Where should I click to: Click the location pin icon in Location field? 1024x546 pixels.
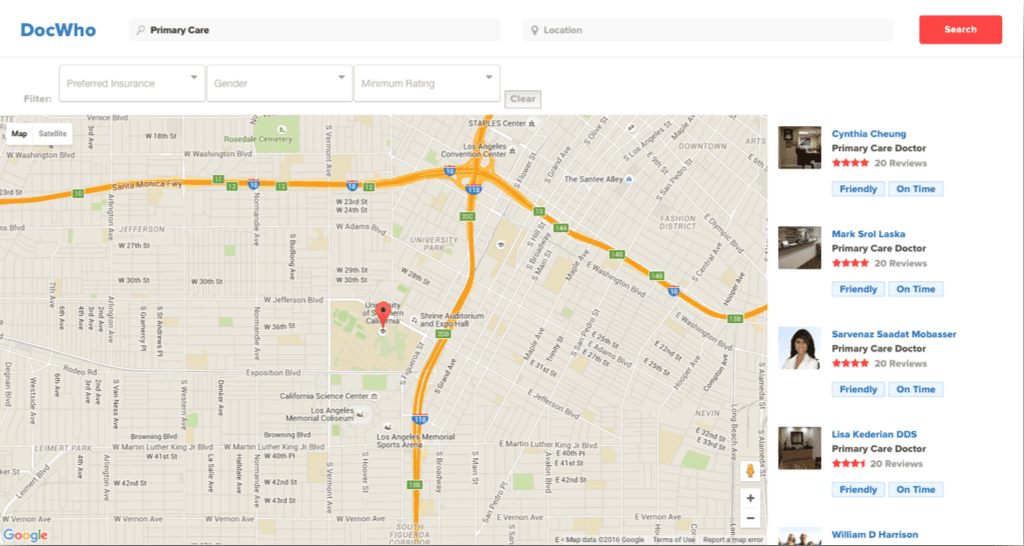(x=534, y=30)
